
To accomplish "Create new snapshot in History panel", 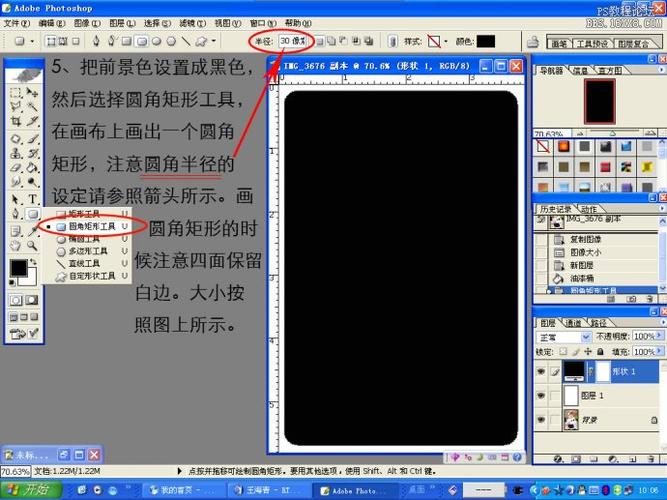I will (x=632, y=300).
